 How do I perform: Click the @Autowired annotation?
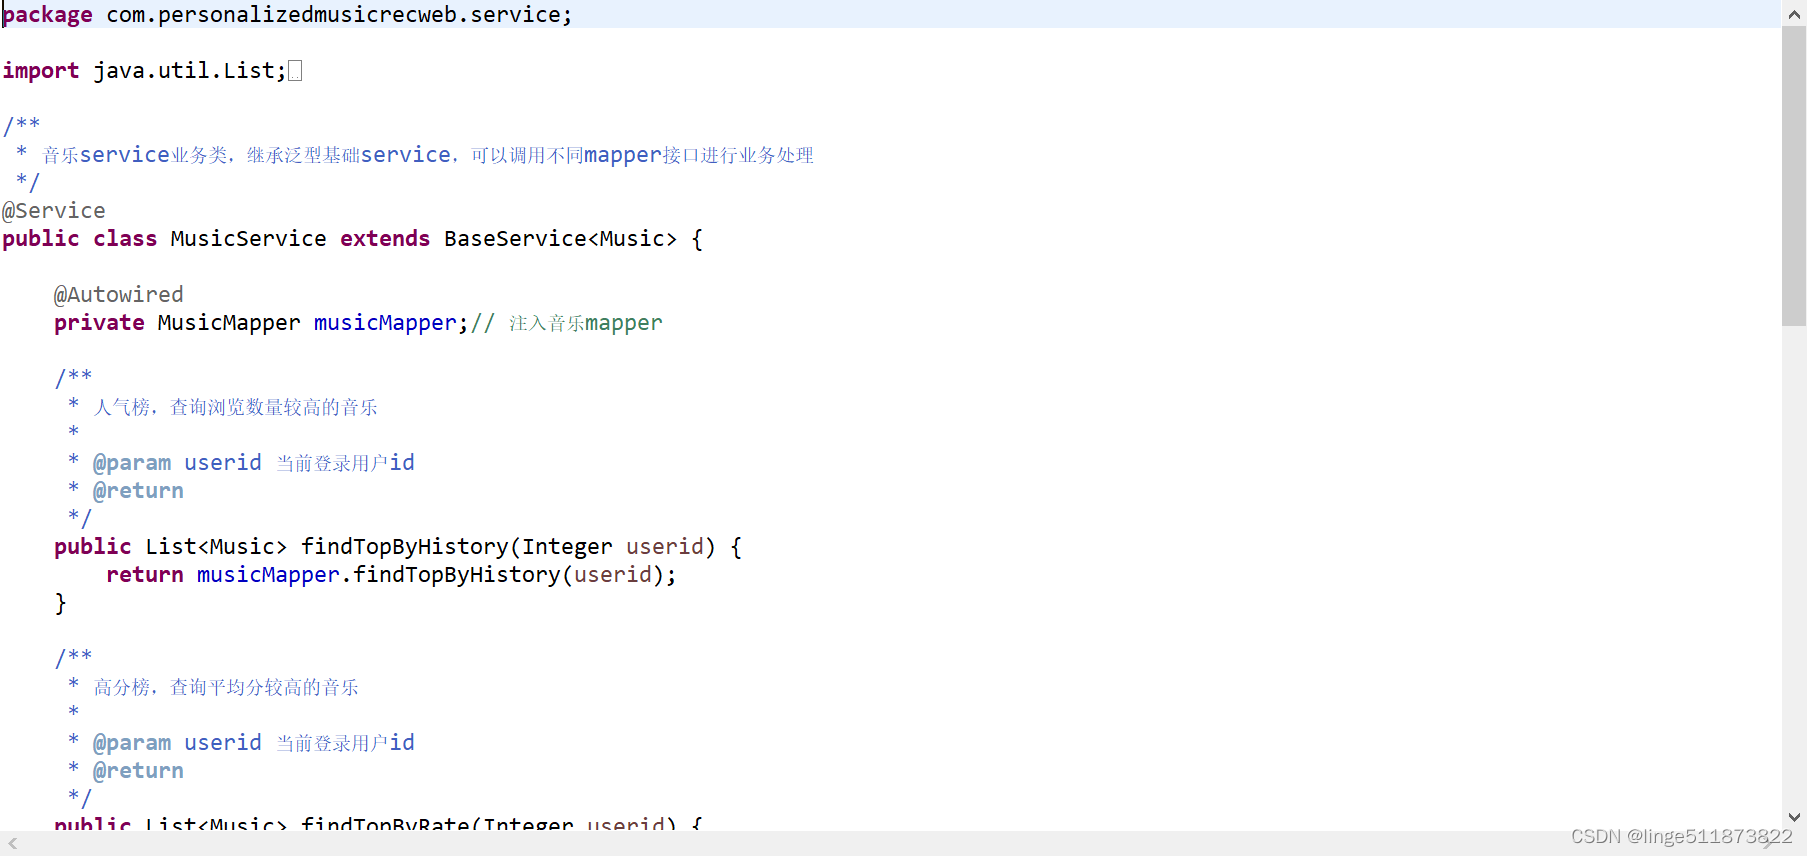(x=119, y=295)
